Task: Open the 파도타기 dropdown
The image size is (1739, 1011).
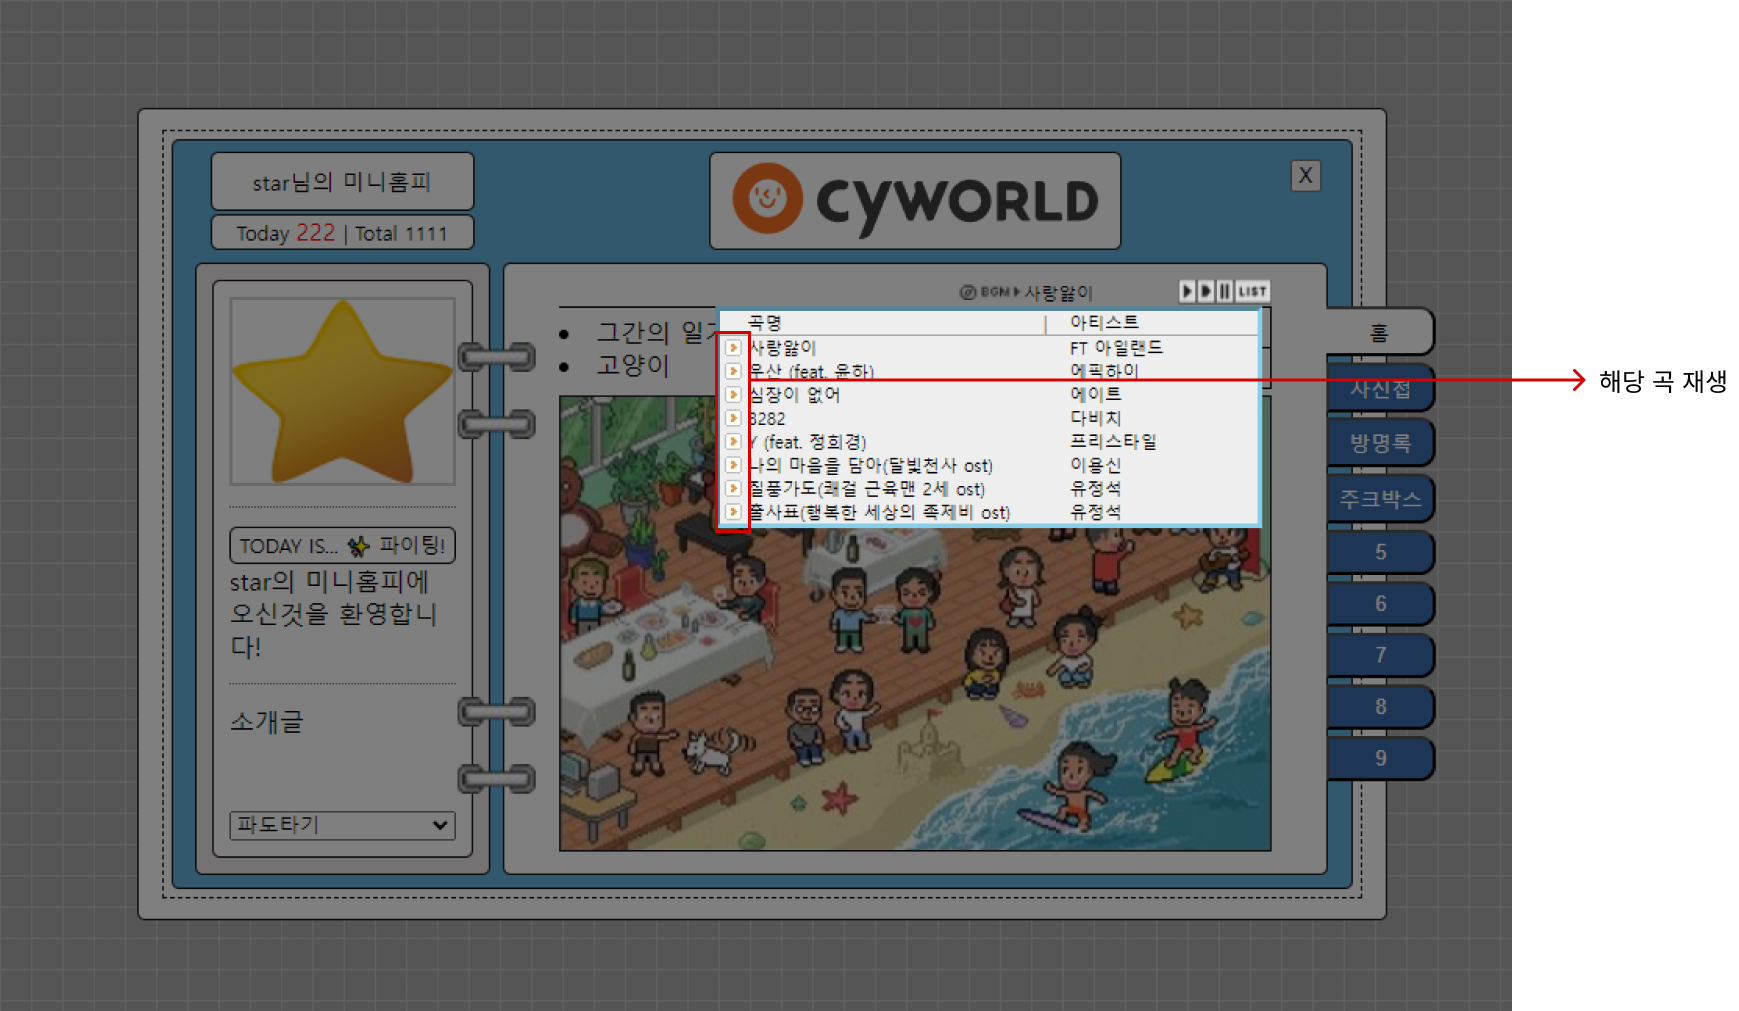Action: 342,825
